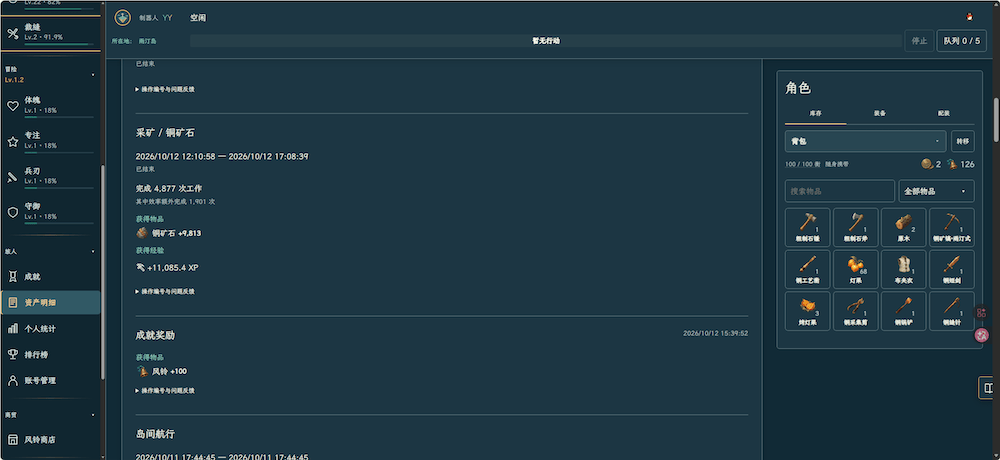Open 风铃商店 via its shop icon

(x=12, y=440)
